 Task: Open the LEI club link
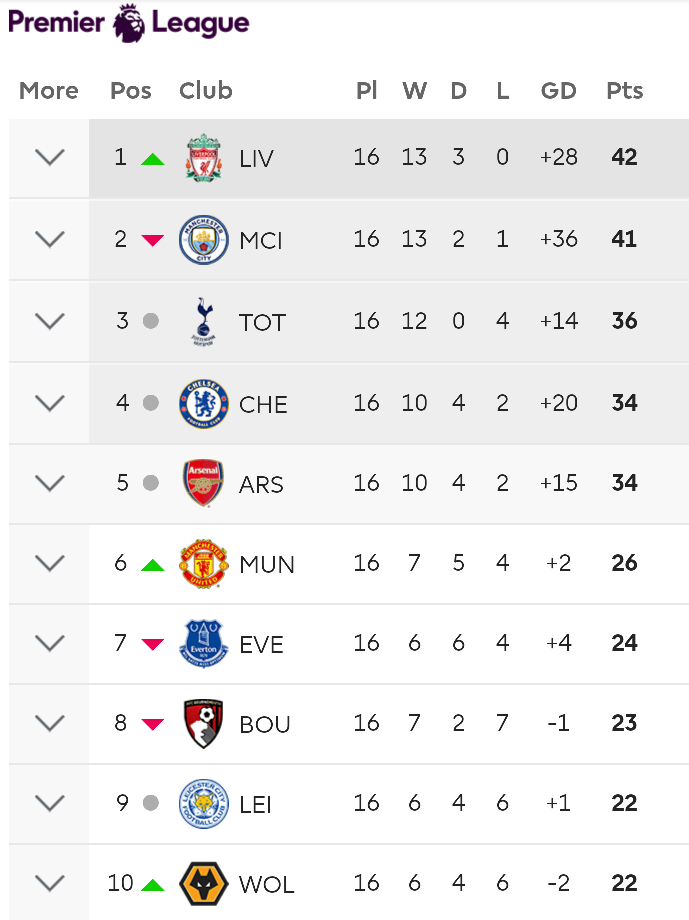pyautogui.click(x=255, y=804)
